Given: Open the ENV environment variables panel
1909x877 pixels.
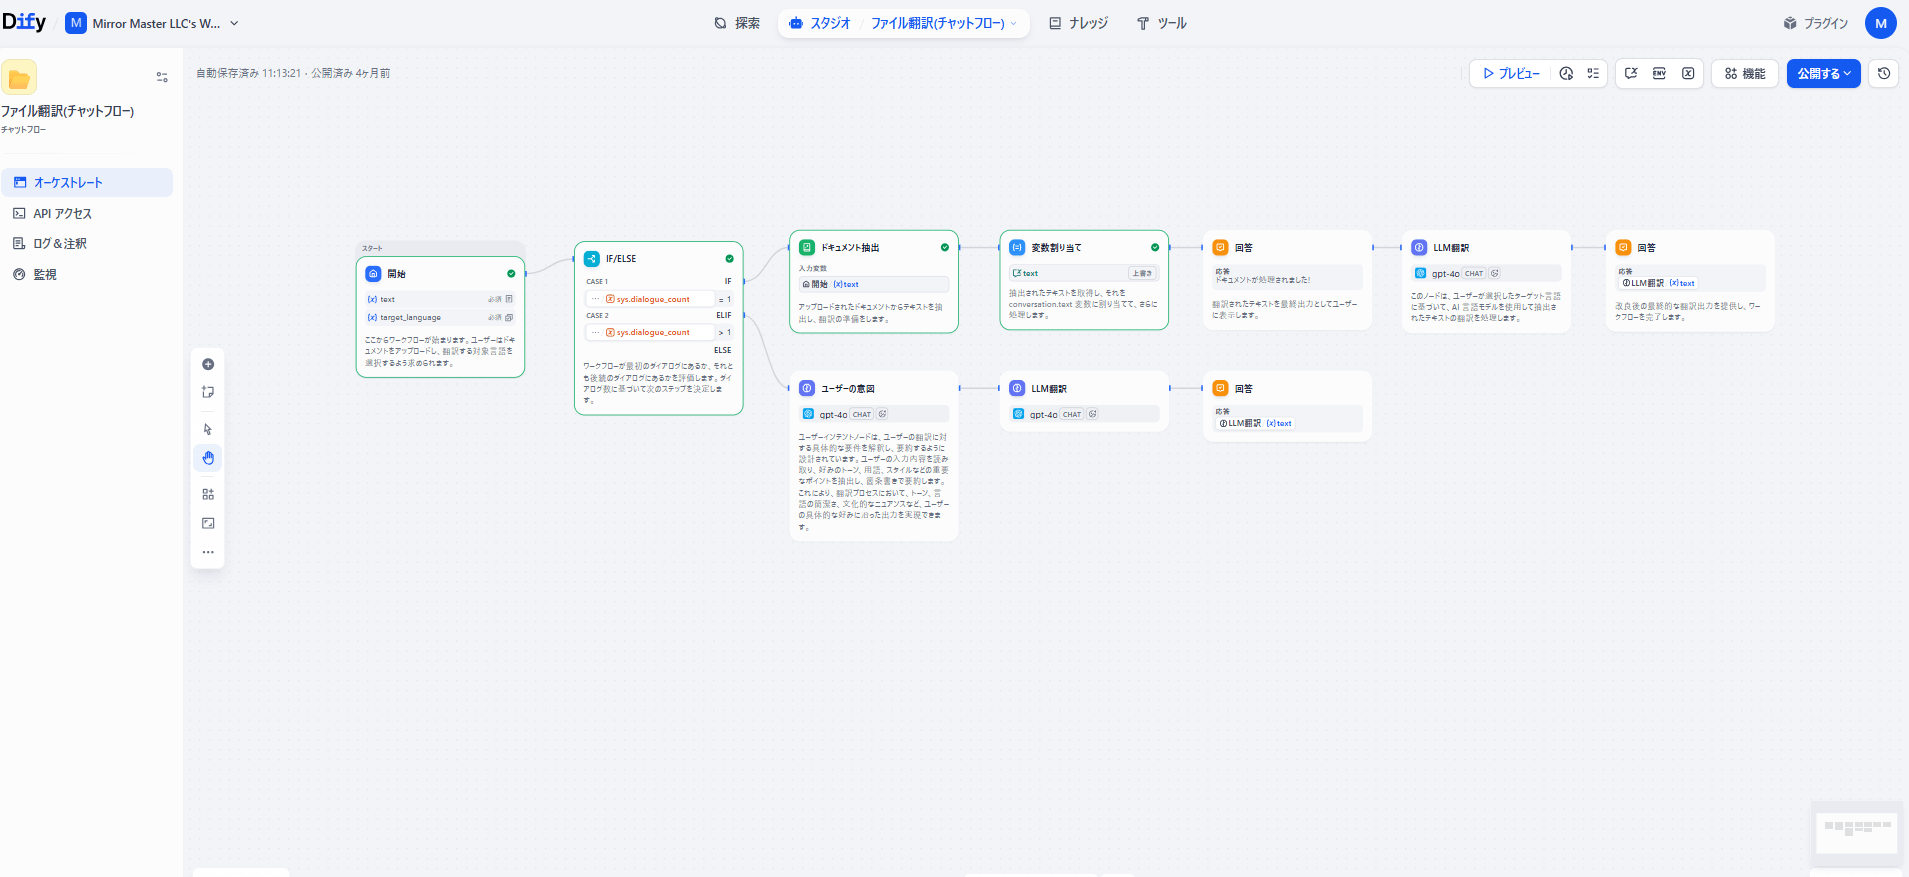Looking at the screenshot, I should tap(1659, 74).
